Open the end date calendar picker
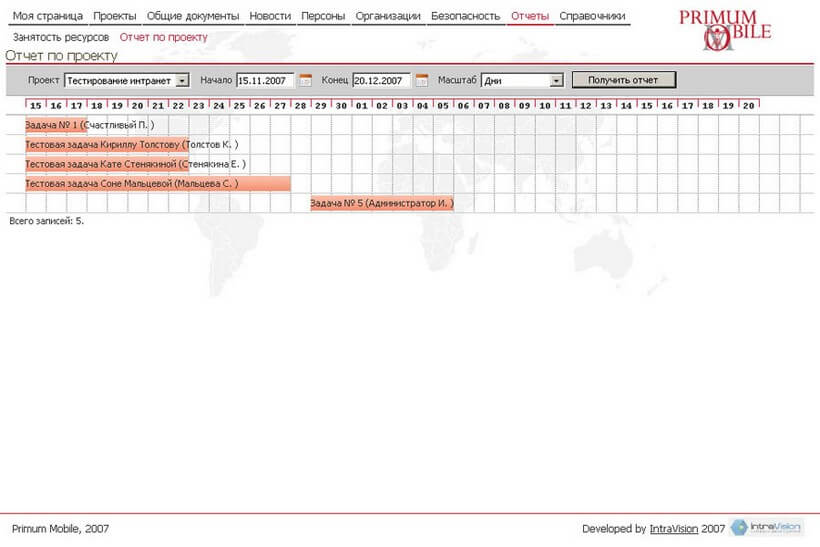 pos(422,80)
